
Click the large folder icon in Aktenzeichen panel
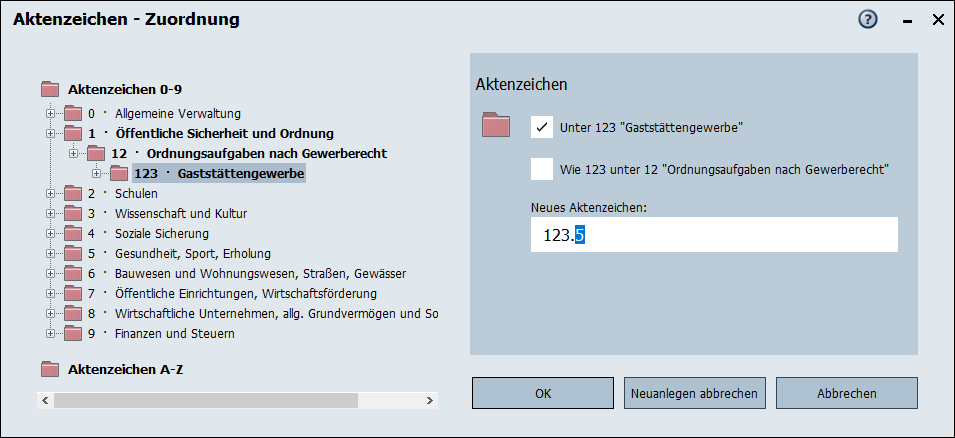click(496, 125)
